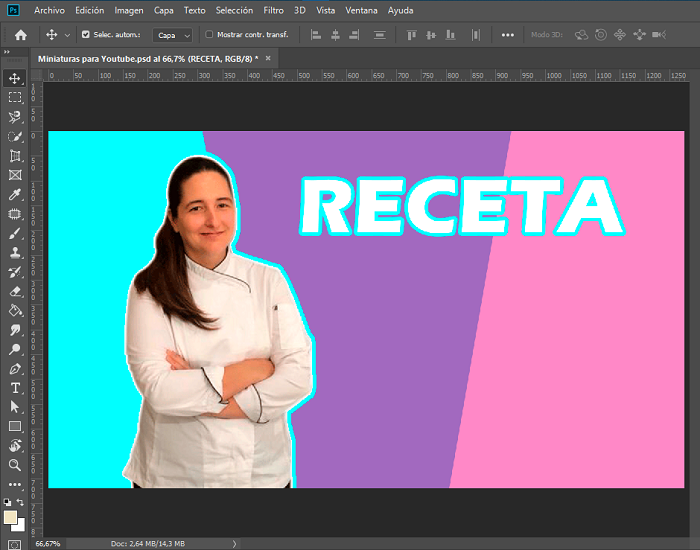Align horizontal centers of layers
The image size is (700, 550).
point(335,35)
